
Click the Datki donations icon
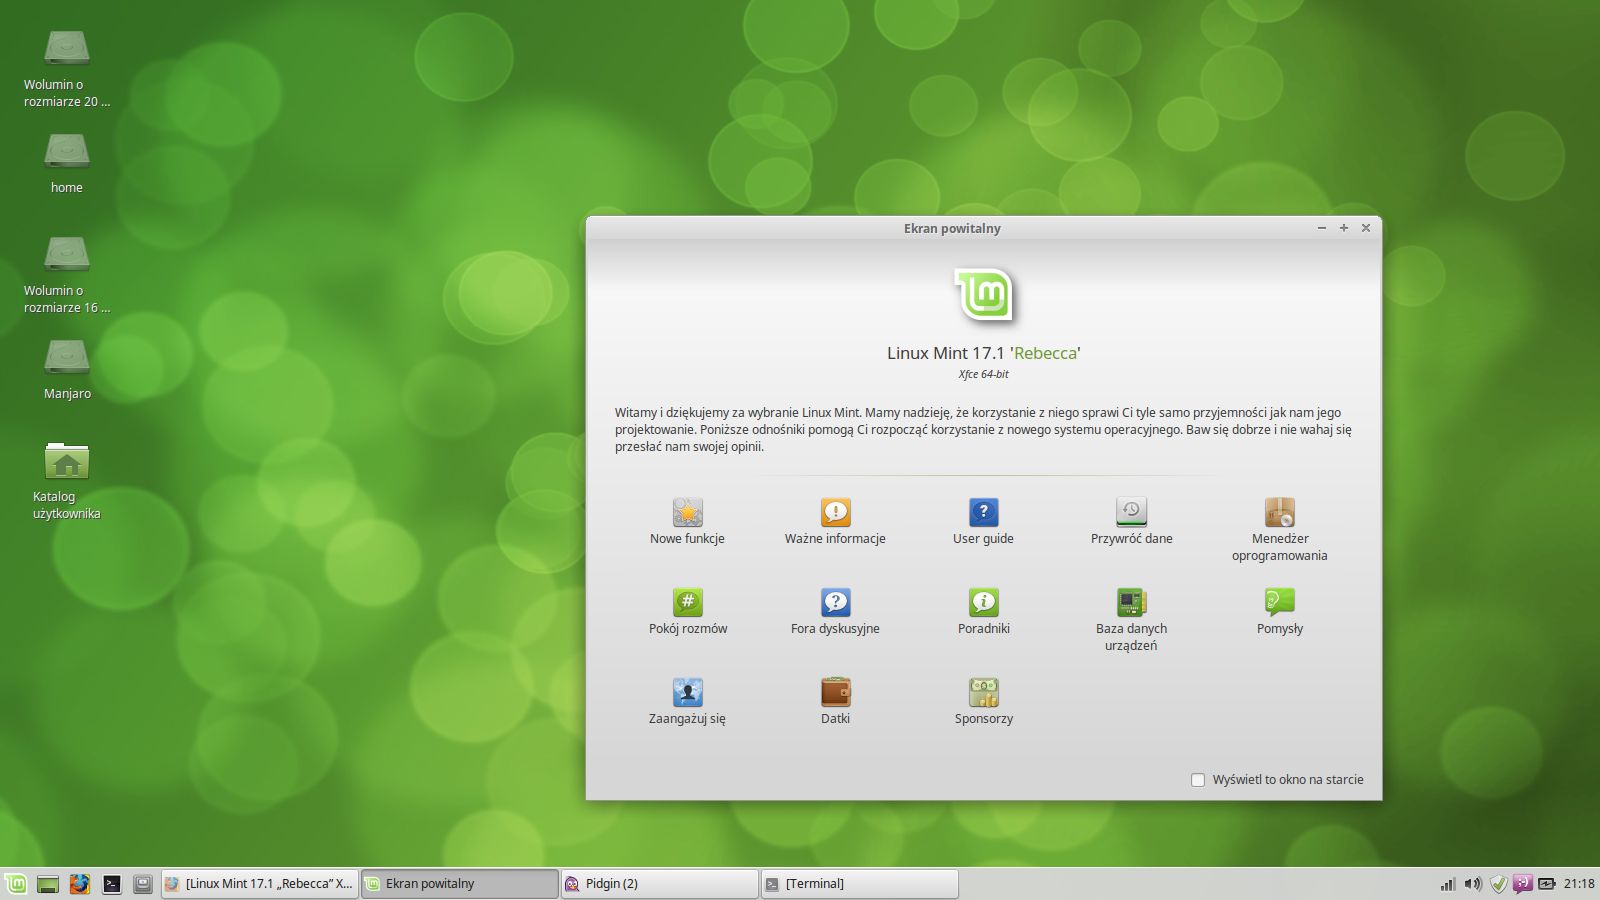point(835,693)
